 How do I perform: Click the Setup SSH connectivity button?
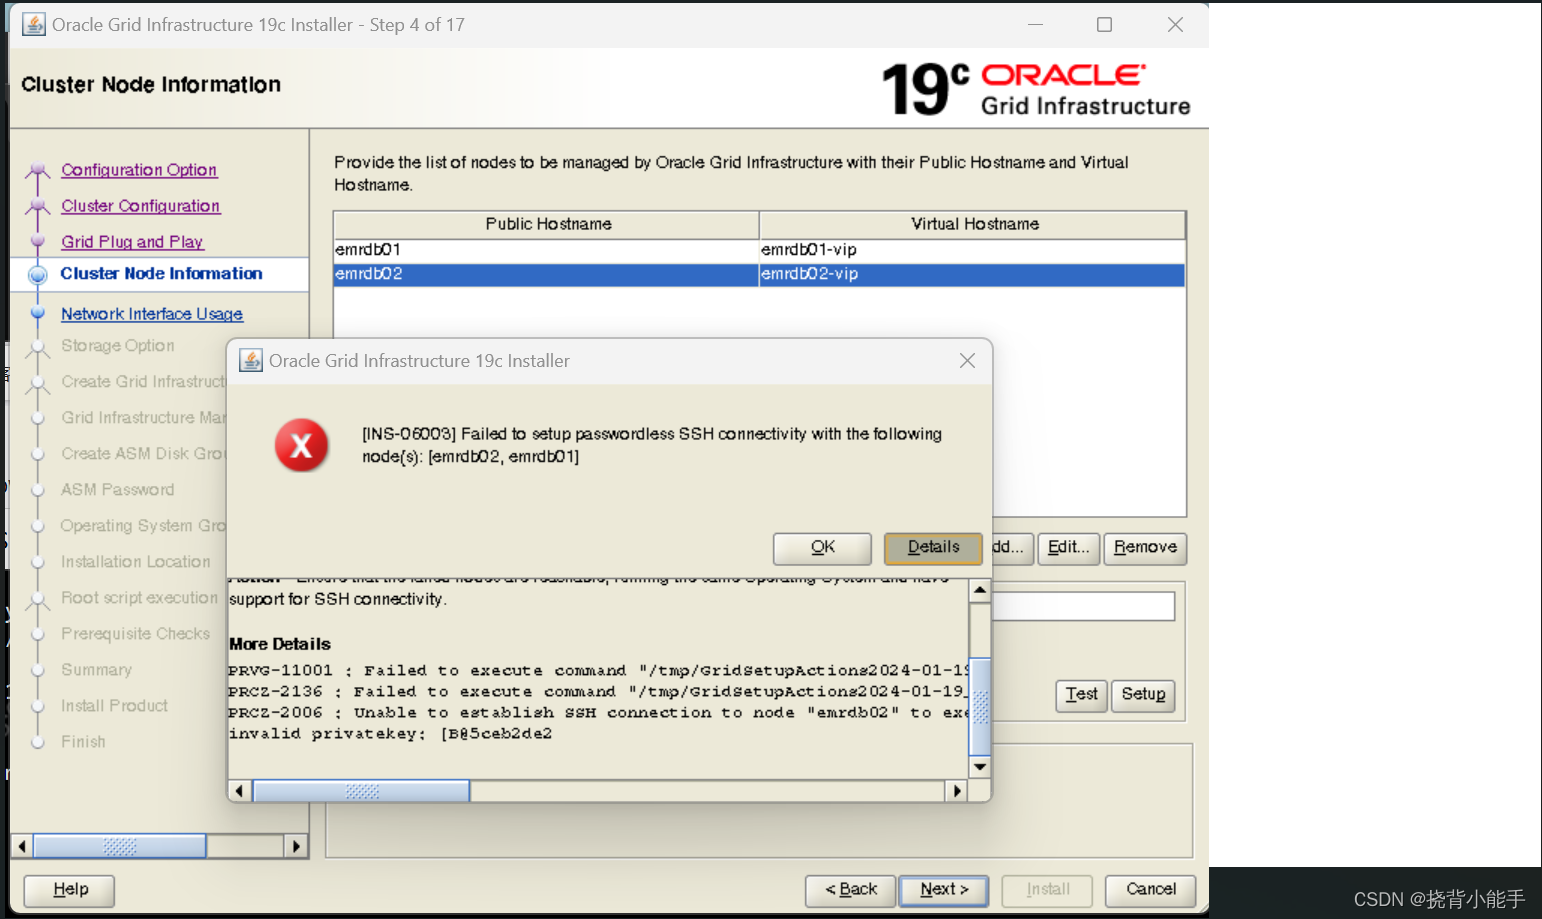[x=1143, y=695]
